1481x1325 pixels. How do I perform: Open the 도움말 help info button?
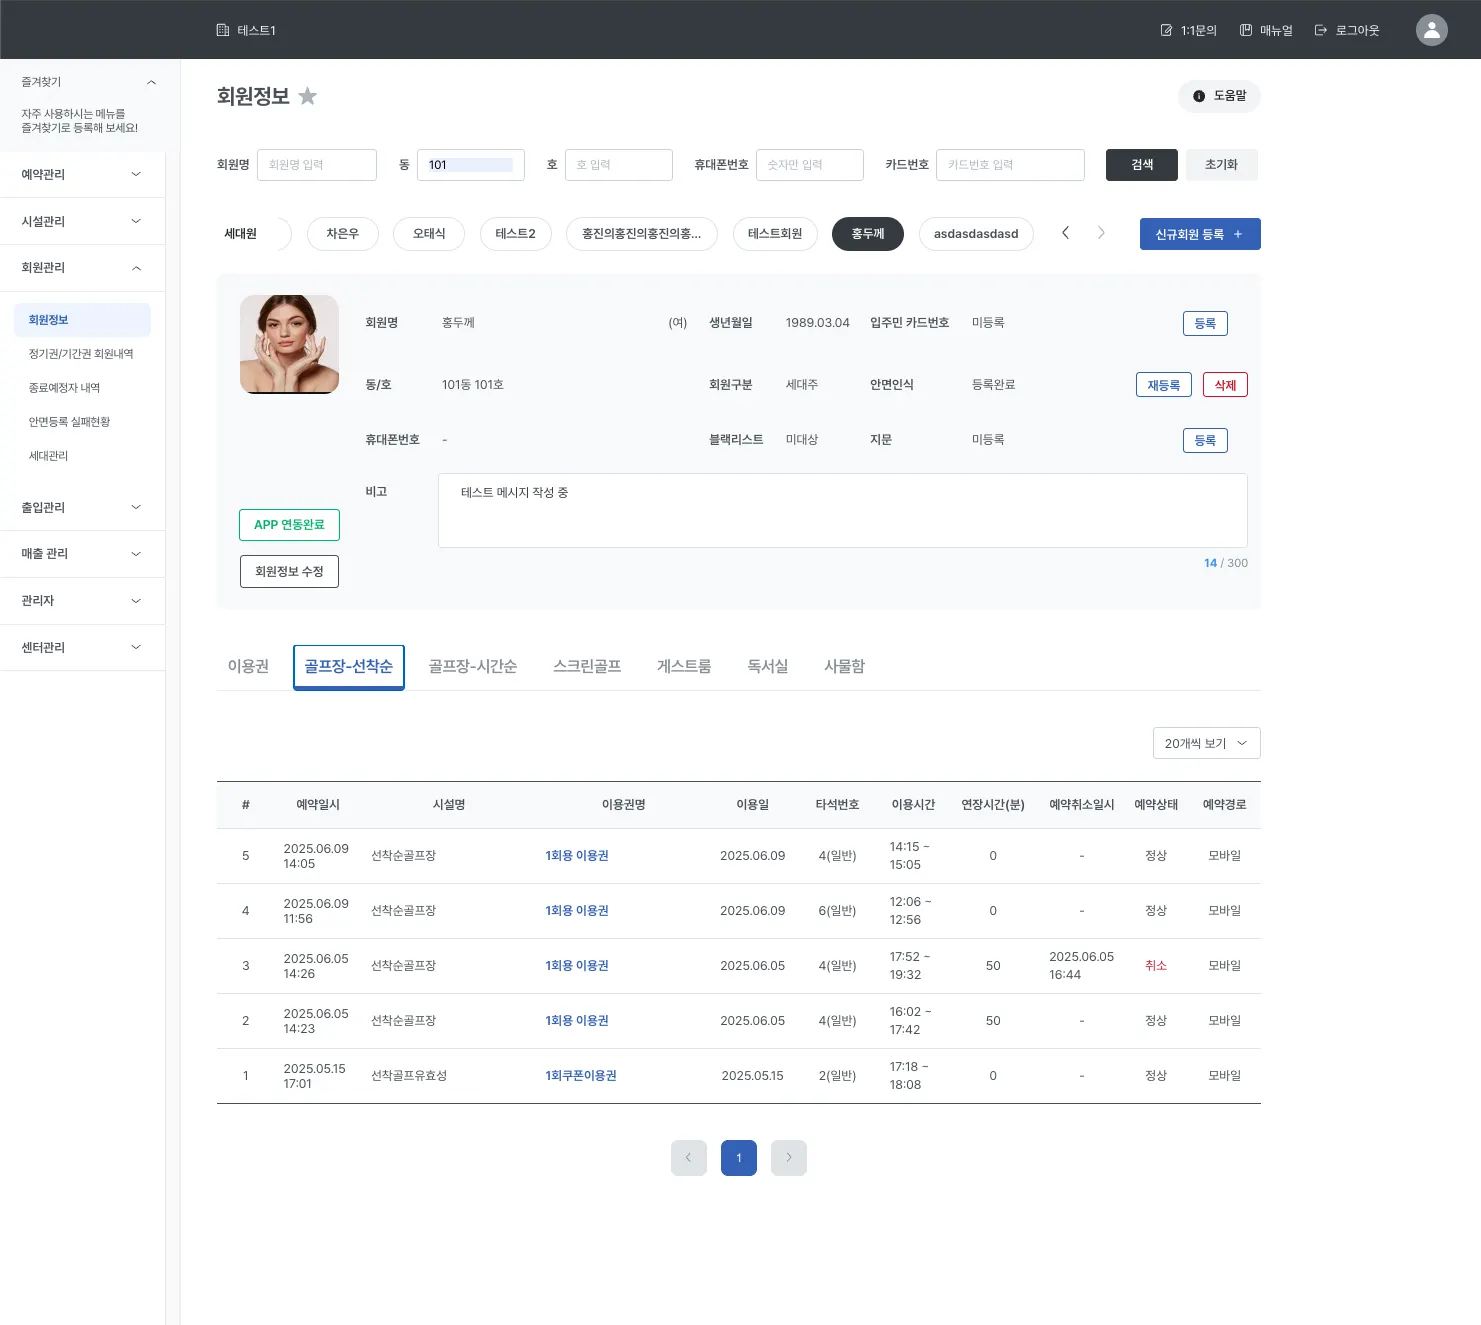click(x=1219, y=96)
